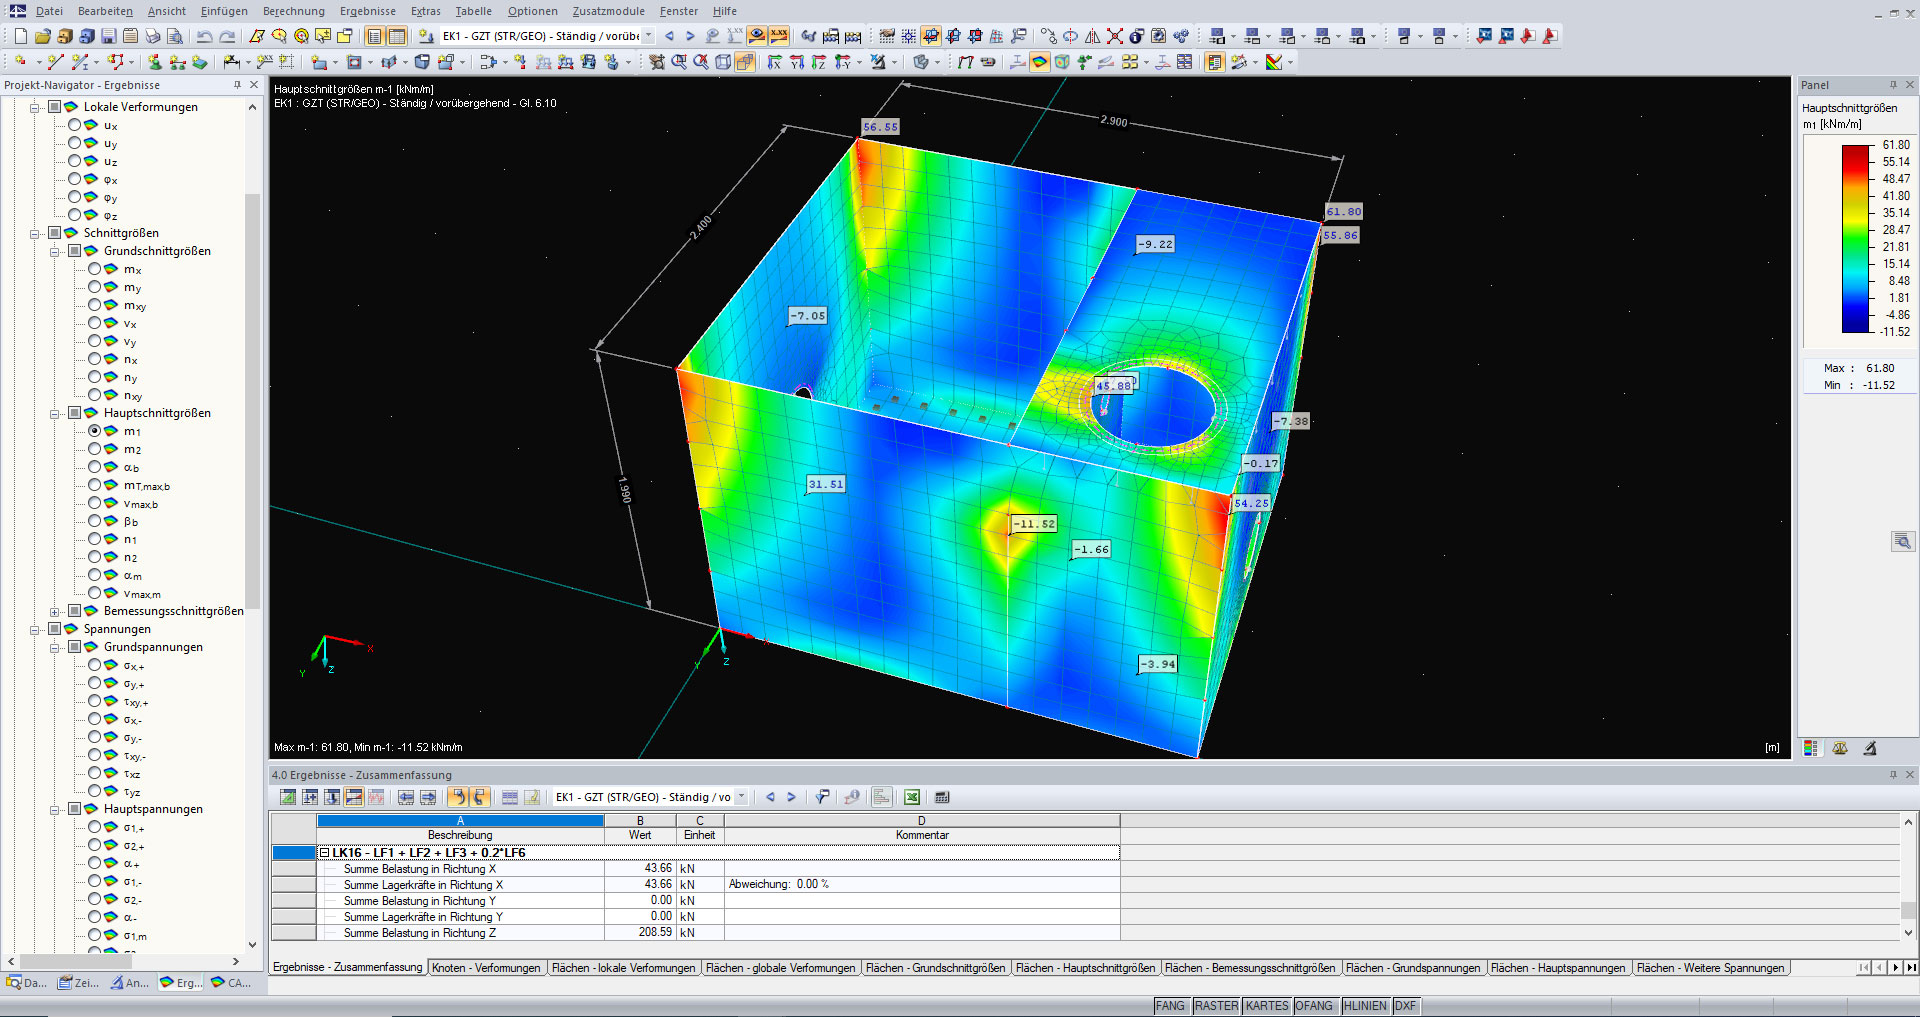
Task: Expand the Bemessungsschnittgrößen tree node
Action: [x=55, y=611]
